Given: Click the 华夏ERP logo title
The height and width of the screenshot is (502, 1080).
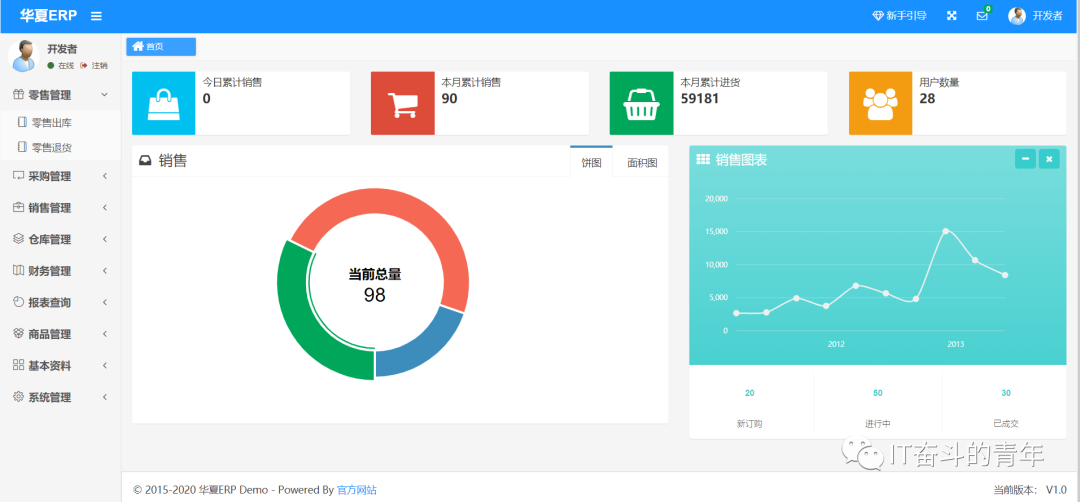Looking at the screenshot, I should tap(48, 15).
